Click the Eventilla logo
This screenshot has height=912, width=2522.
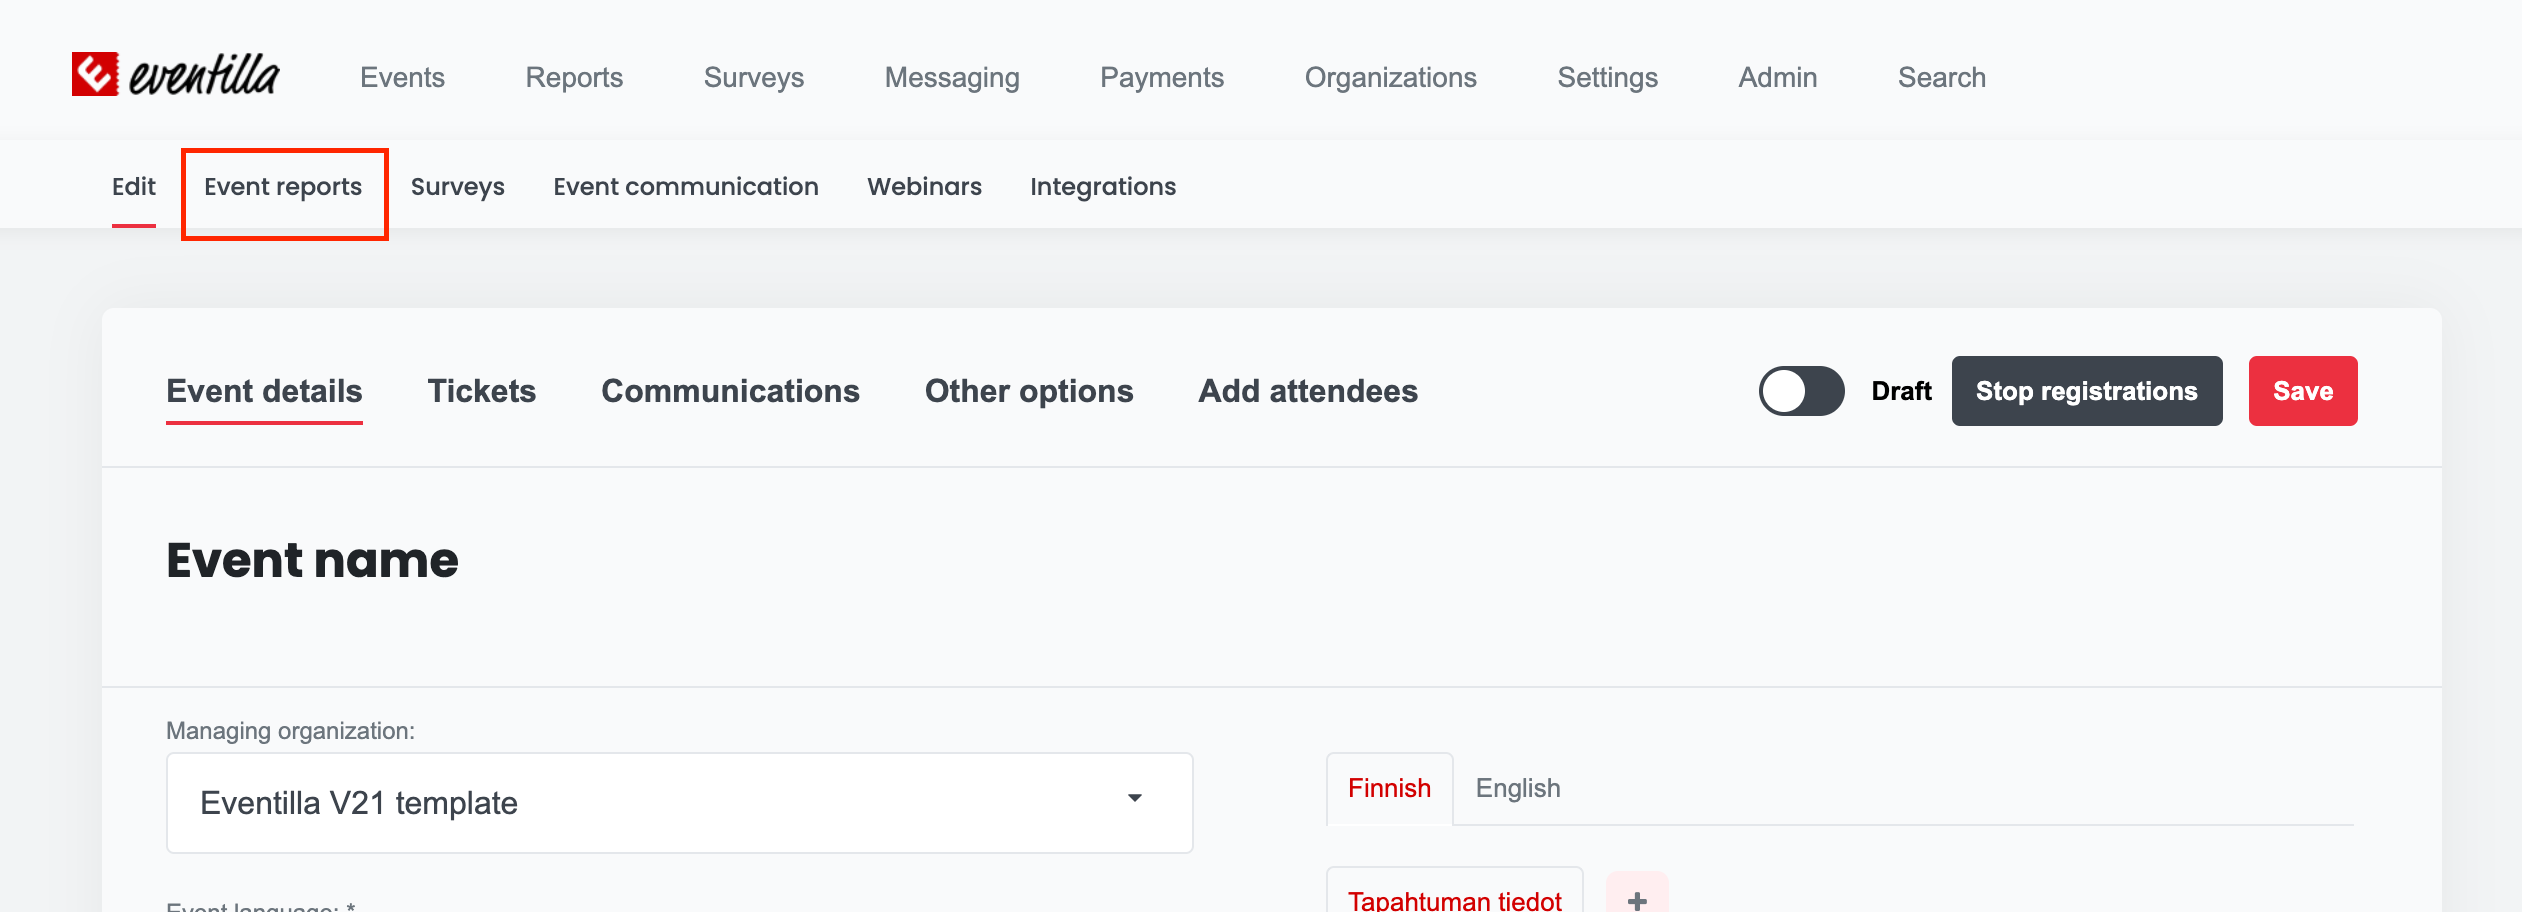175,75
